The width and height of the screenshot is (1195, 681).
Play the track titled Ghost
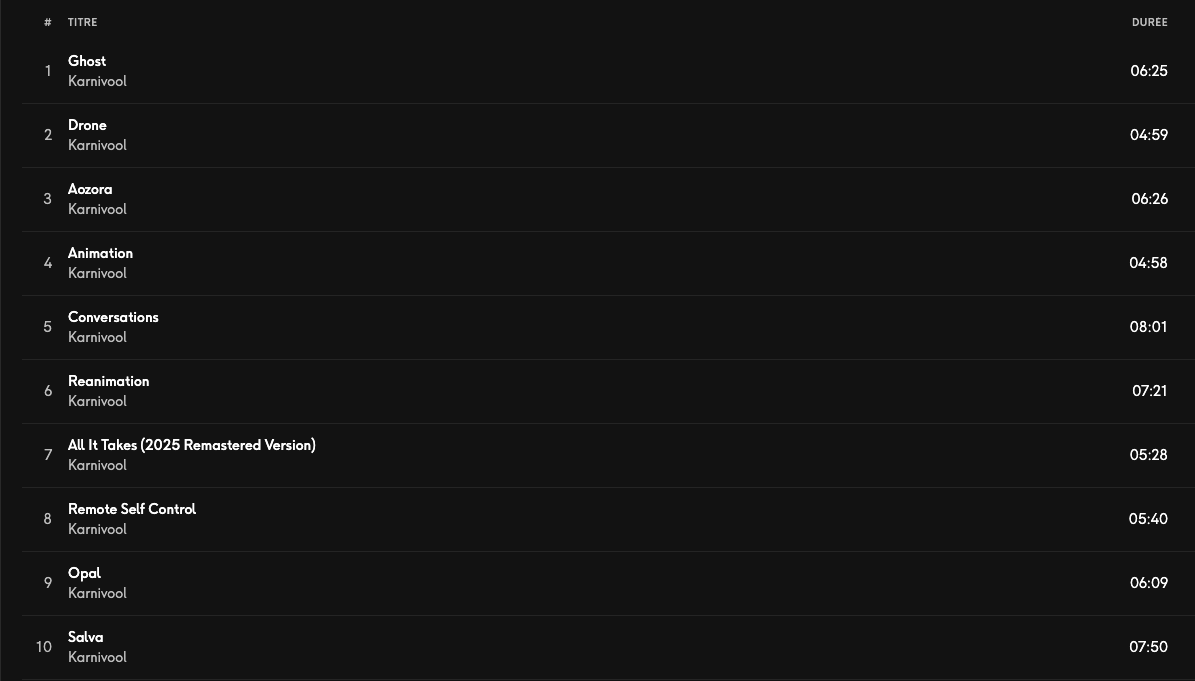pyautogui.click(x=87, y=61)
